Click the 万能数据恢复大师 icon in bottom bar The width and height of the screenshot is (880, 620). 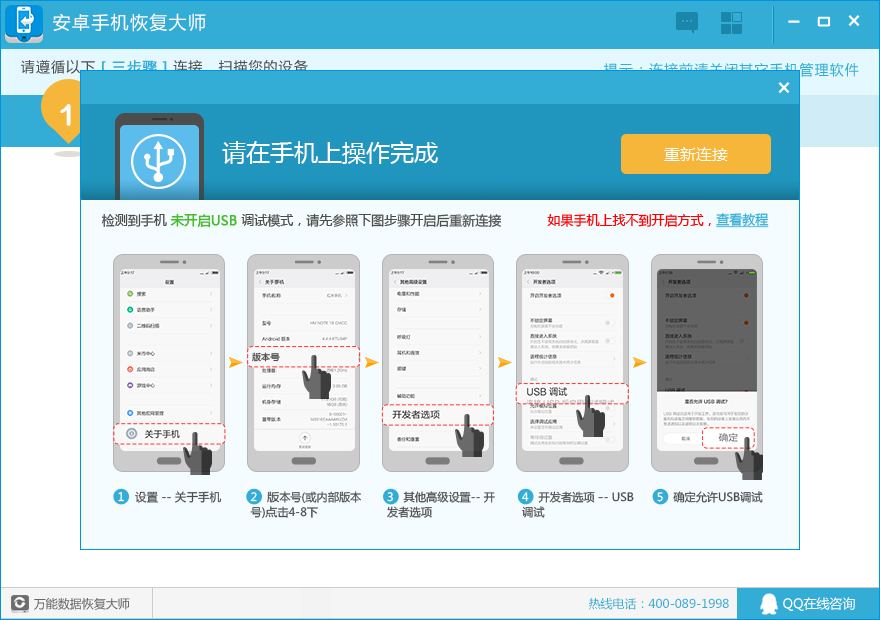point(19,603)
